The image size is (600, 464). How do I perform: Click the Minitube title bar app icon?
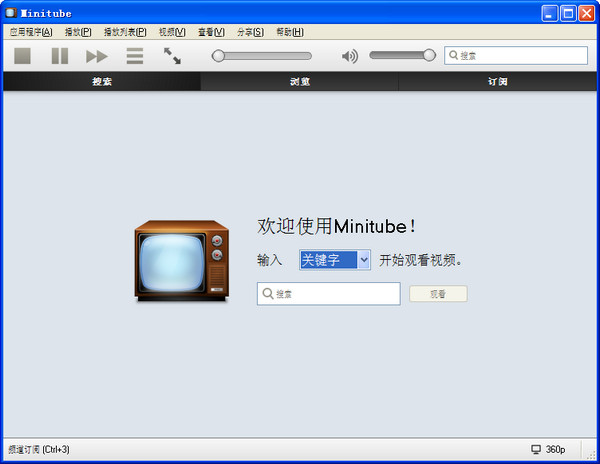click(x=11, y=13)
